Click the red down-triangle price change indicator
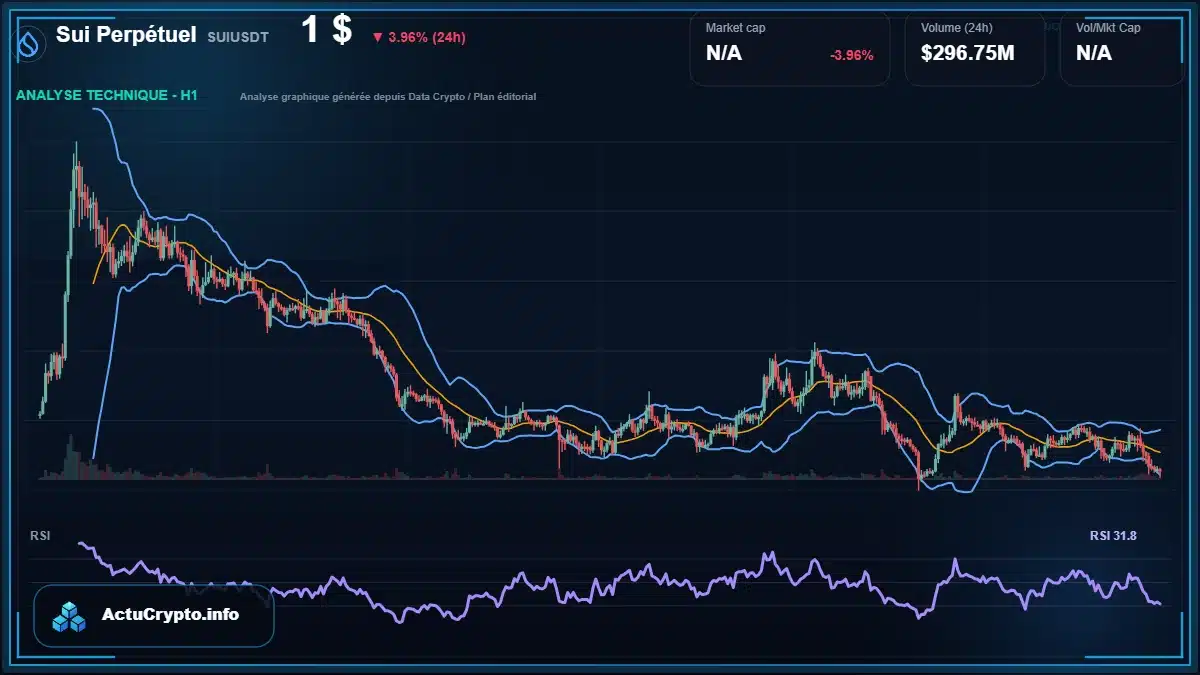This screenshot has height=675, width=1200. pos(377,38)
